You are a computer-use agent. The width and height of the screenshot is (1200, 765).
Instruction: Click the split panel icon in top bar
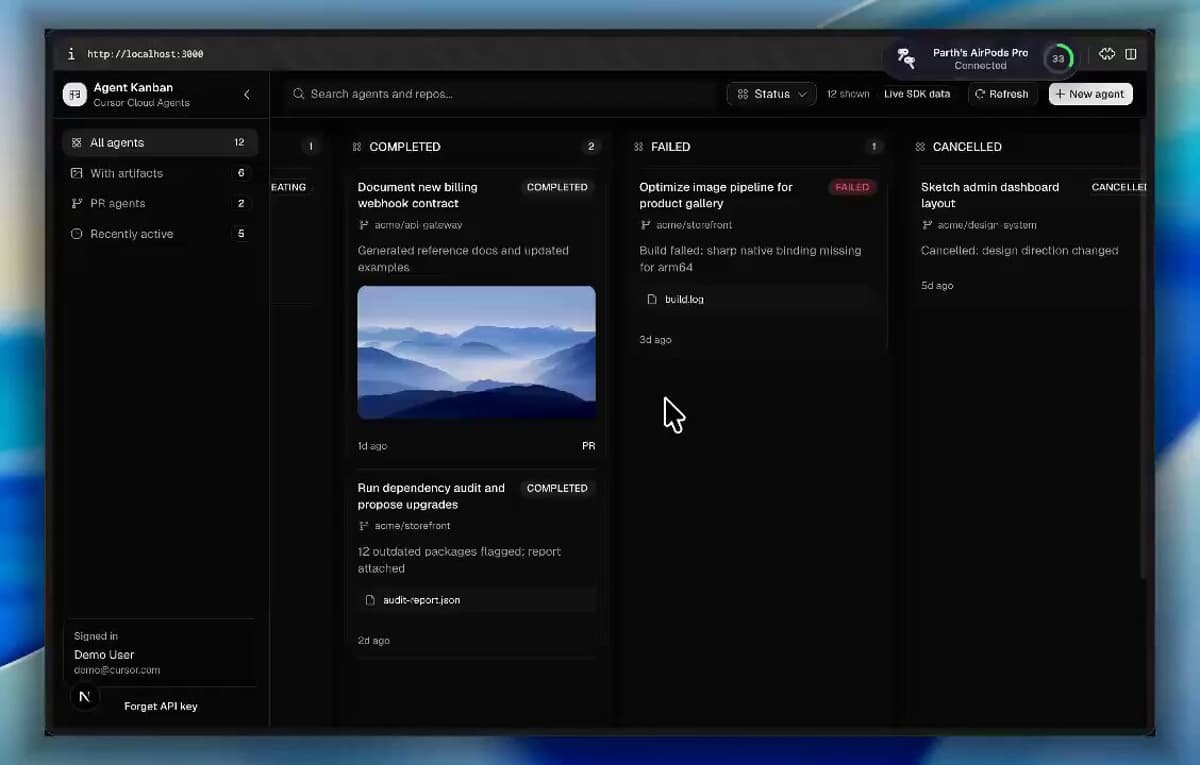click(1131, 54)
